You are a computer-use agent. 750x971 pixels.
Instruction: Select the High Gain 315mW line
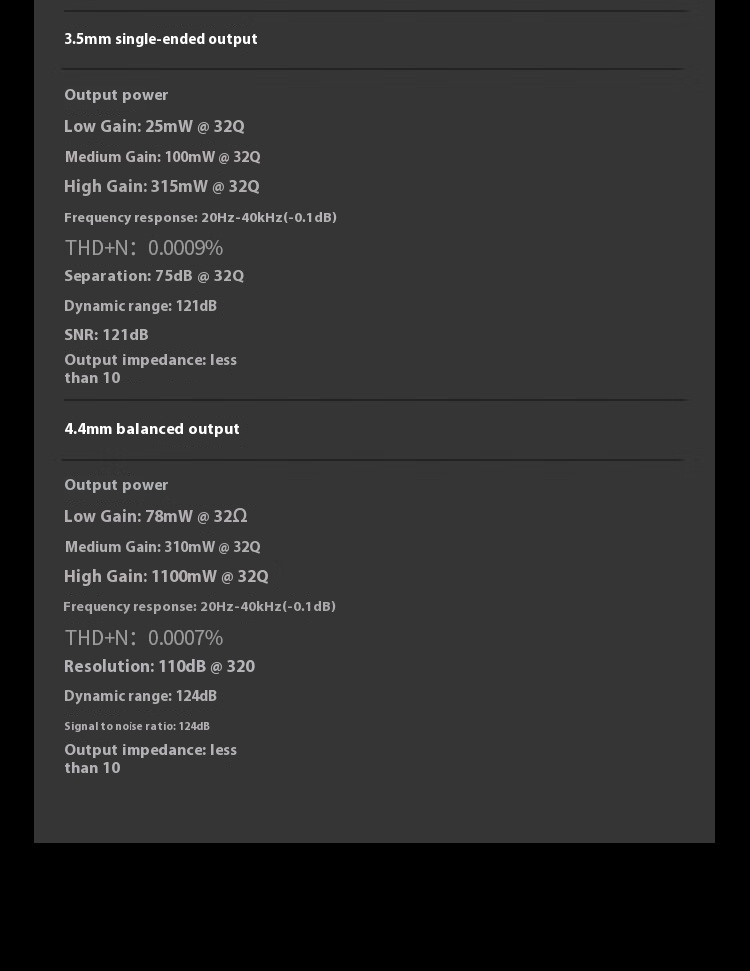161,187
